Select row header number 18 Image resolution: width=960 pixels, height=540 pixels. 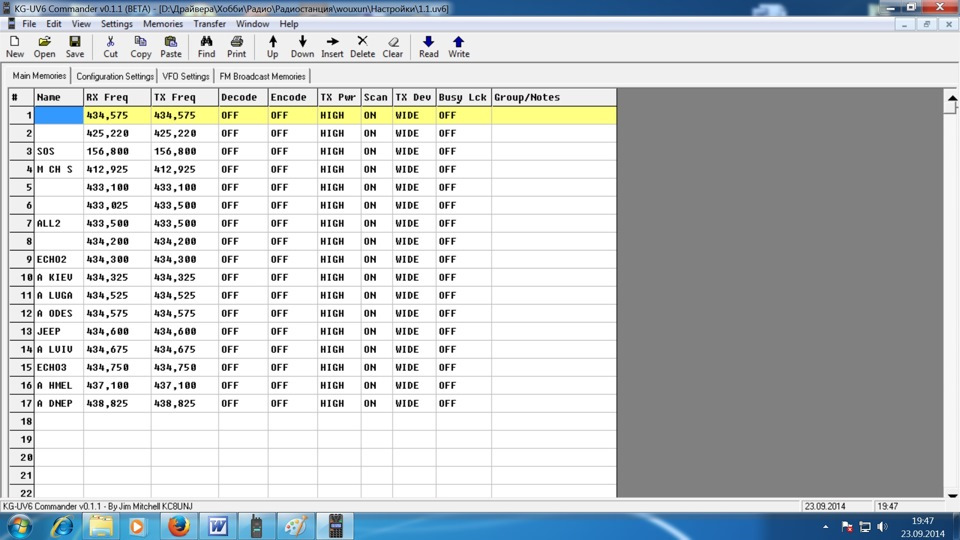click(21, 421)
